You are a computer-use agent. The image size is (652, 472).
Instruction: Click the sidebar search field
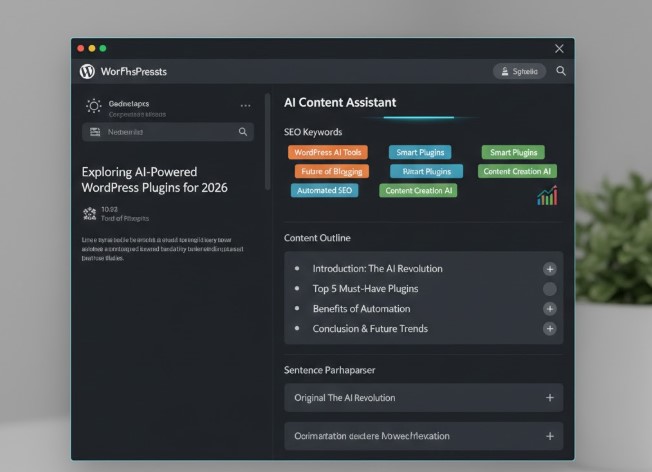[168, 132]
